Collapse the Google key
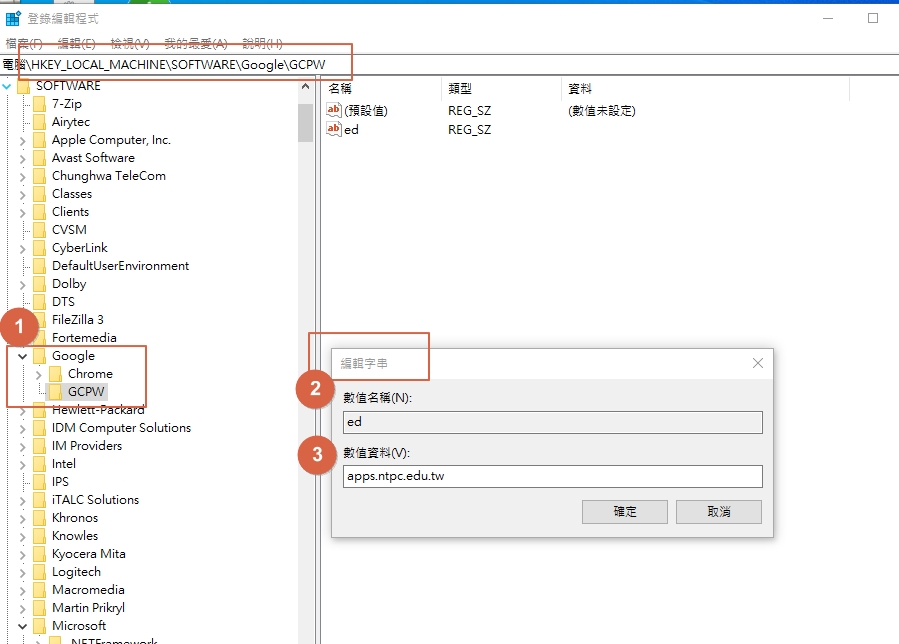 tap(22, 356)
